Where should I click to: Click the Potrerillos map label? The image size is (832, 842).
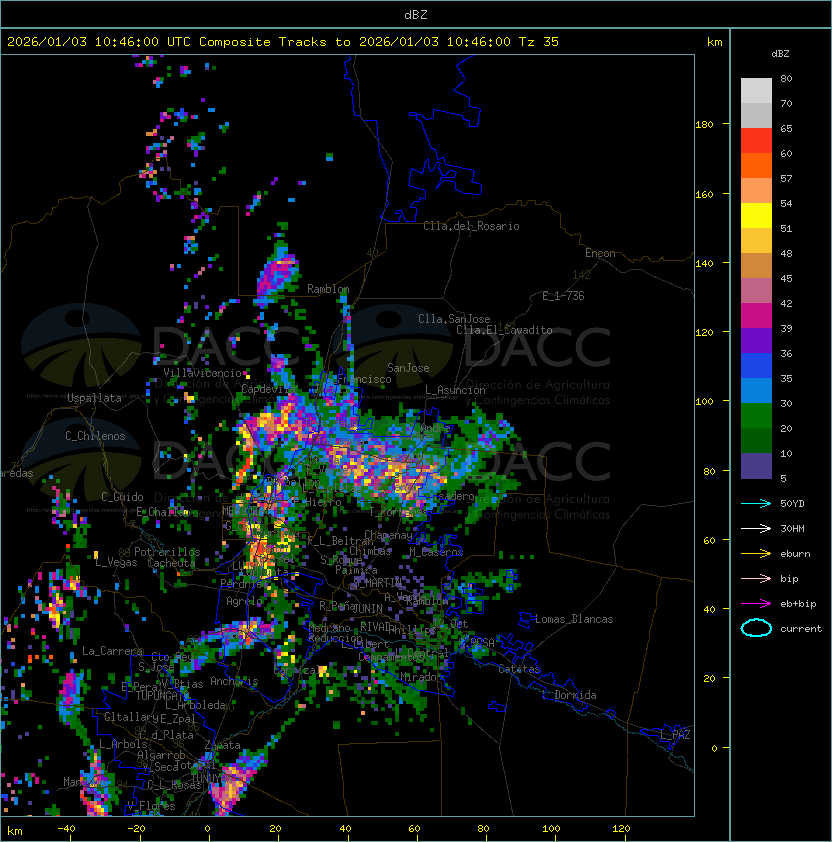click(167, 552)
